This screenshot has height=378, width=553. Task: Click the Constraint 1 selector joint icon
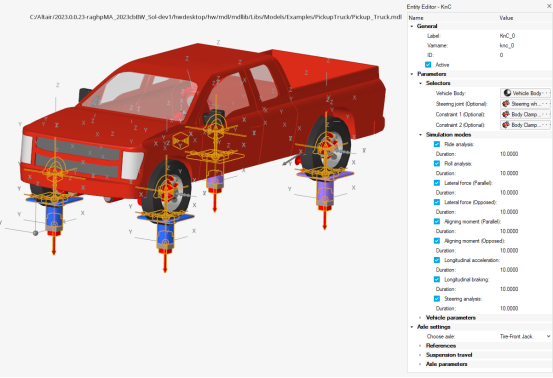[506, 114]
